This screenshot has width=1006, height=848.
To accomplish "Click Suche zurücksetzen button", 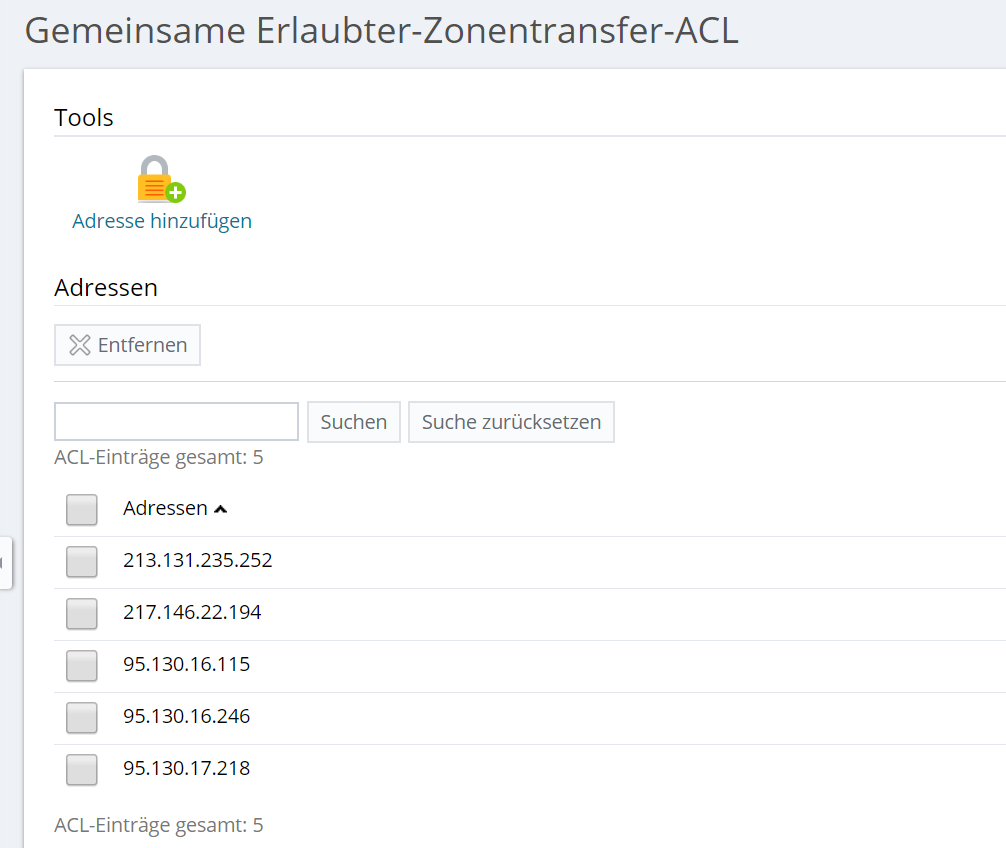I will (511, 422).
